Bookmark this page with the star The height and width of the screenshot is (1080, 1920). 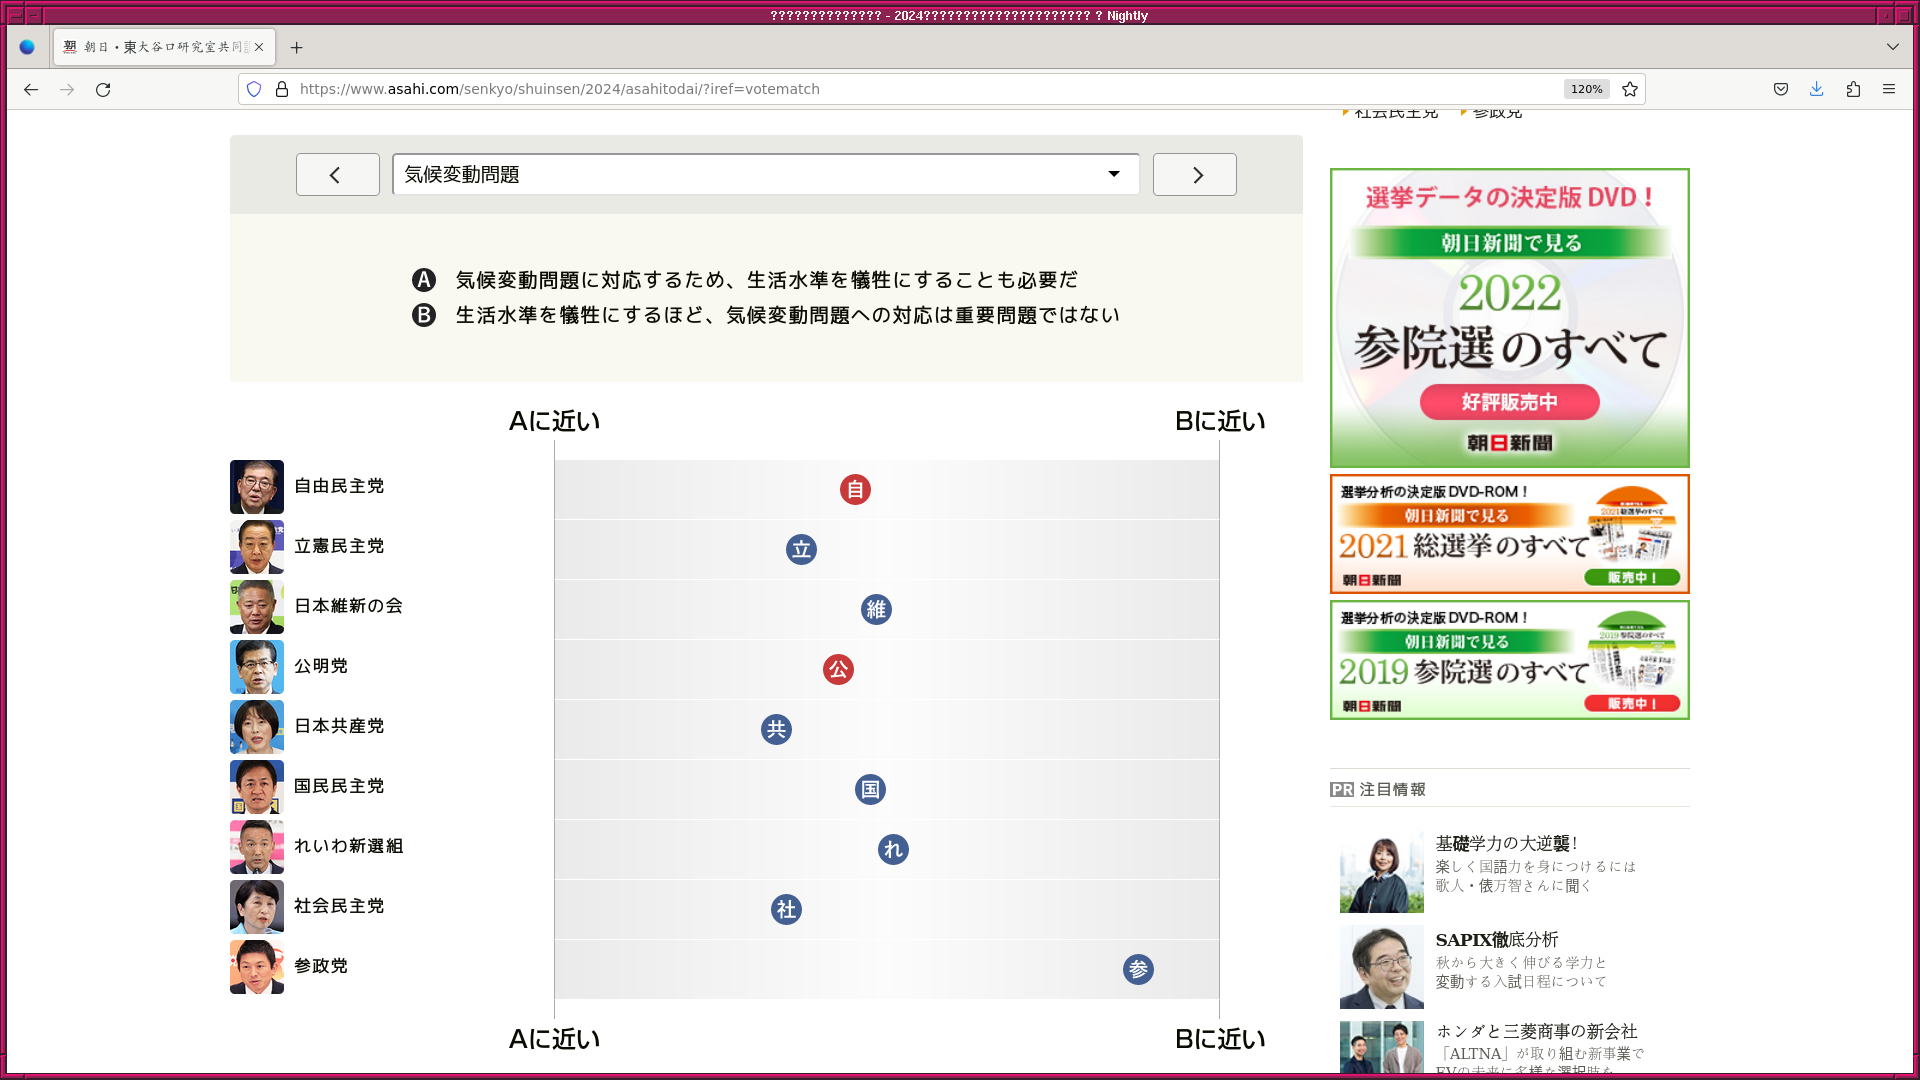pos(1630,89)
